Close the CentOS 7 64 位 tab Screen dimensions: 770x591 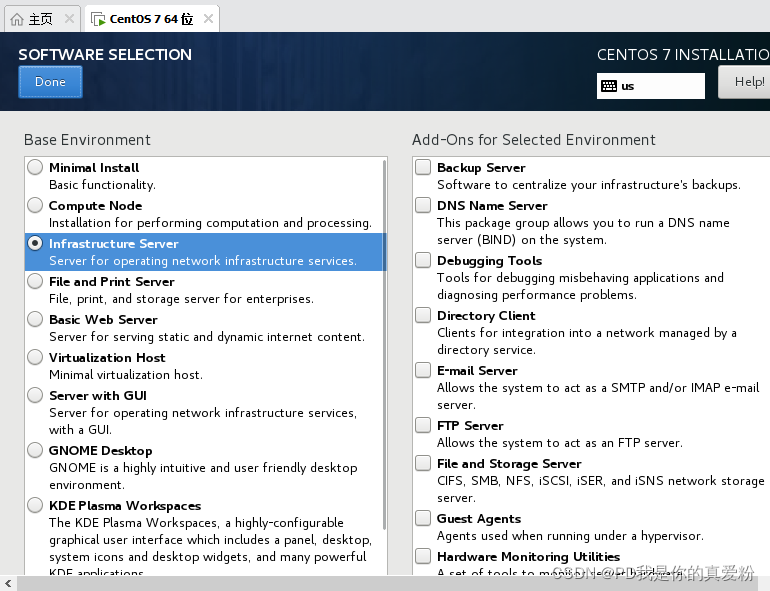coord(208,19)
